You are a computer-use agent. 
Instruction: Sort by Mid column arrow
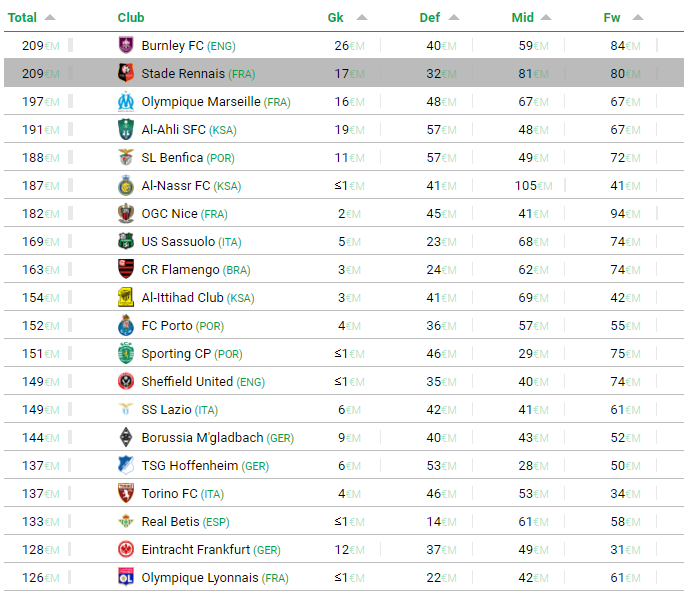(546, 17)
